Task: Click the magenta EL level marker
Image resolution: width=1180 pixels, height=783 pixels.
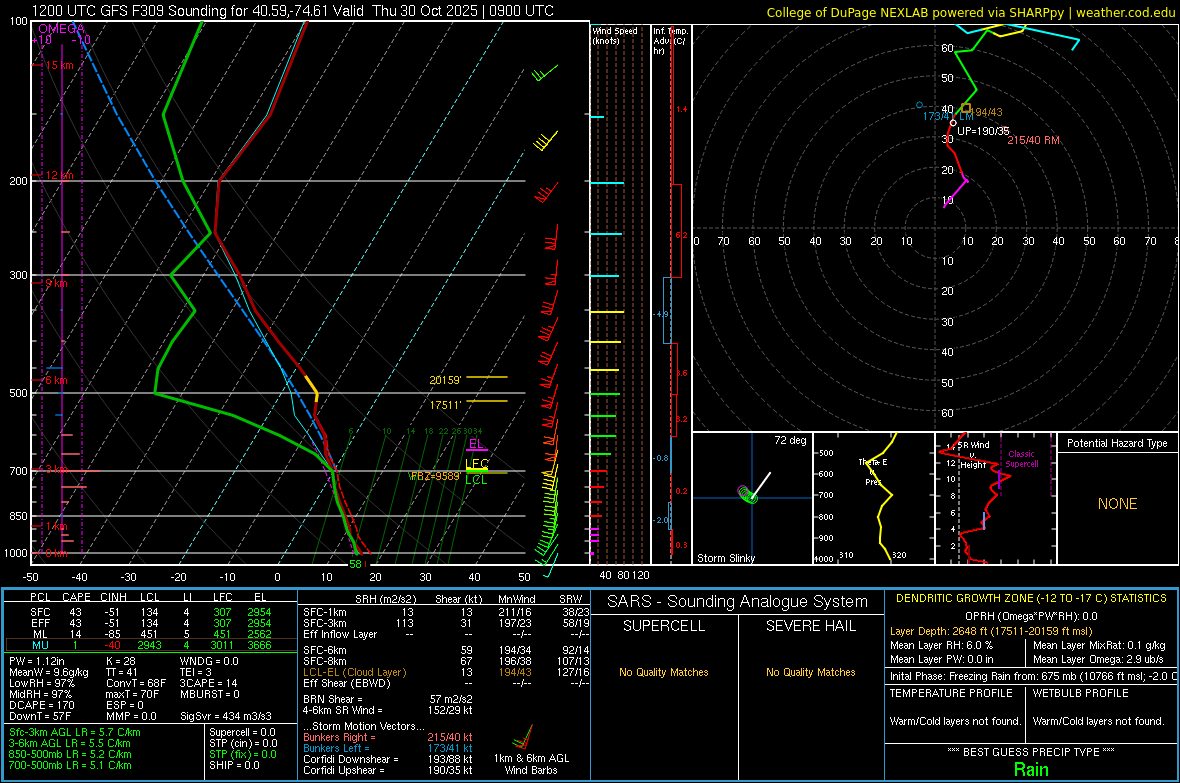Action: [476, 445]
